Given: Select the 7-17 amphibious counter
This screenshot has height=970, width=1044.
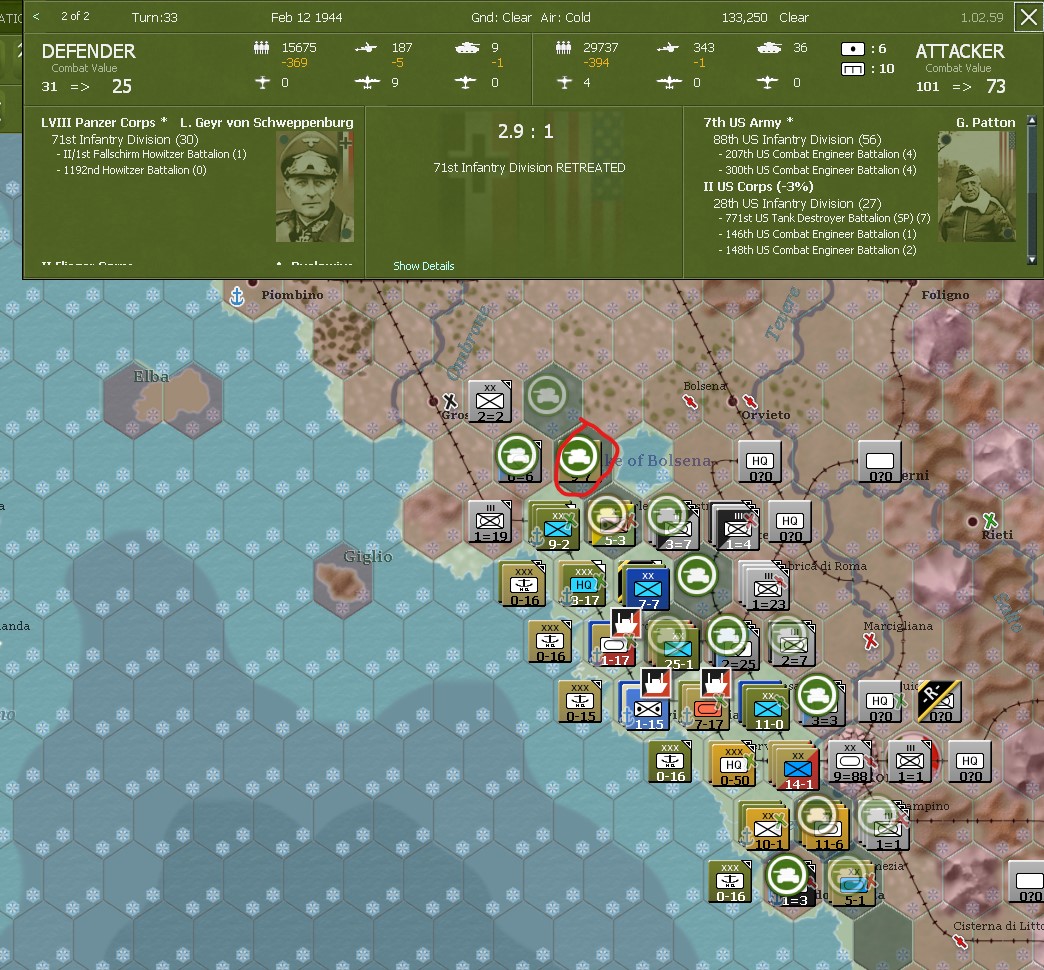Looking at the screenshot, I should click(x=706, y=708).
